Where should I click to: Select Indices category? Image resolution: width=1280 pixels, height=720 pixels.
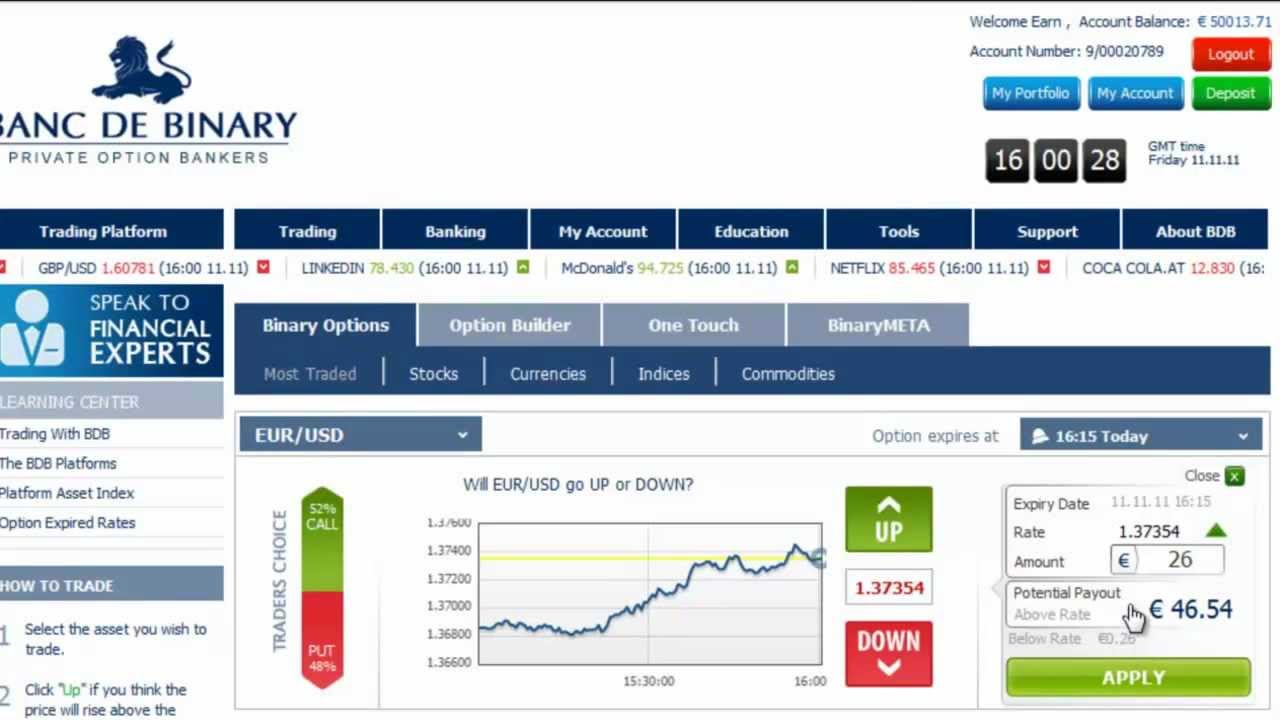click(x=664, y=374)
